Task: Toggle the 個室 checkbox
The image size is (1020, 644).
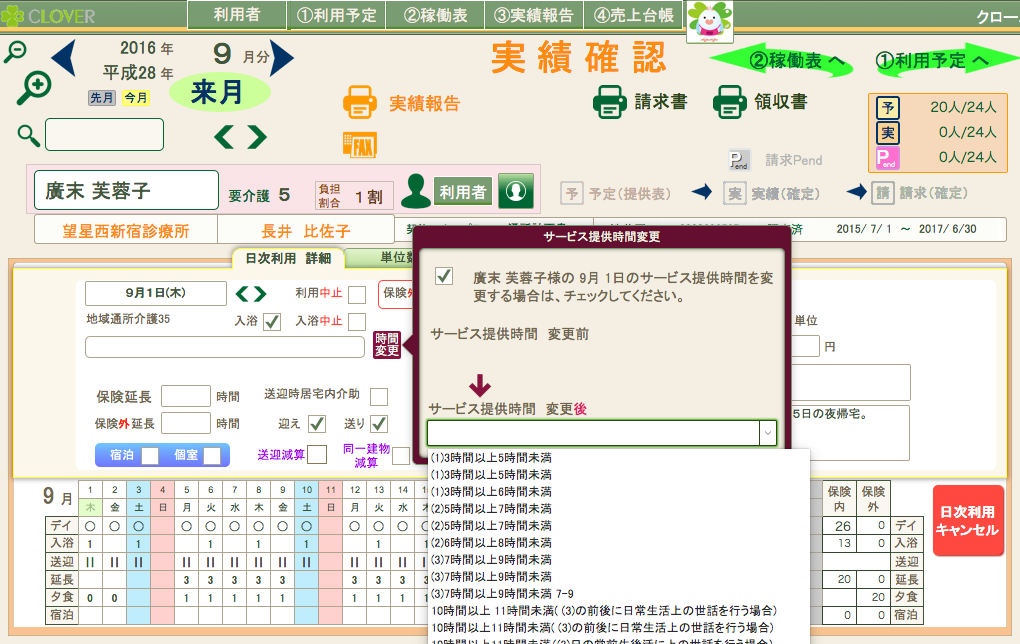Action: [211, 455]
